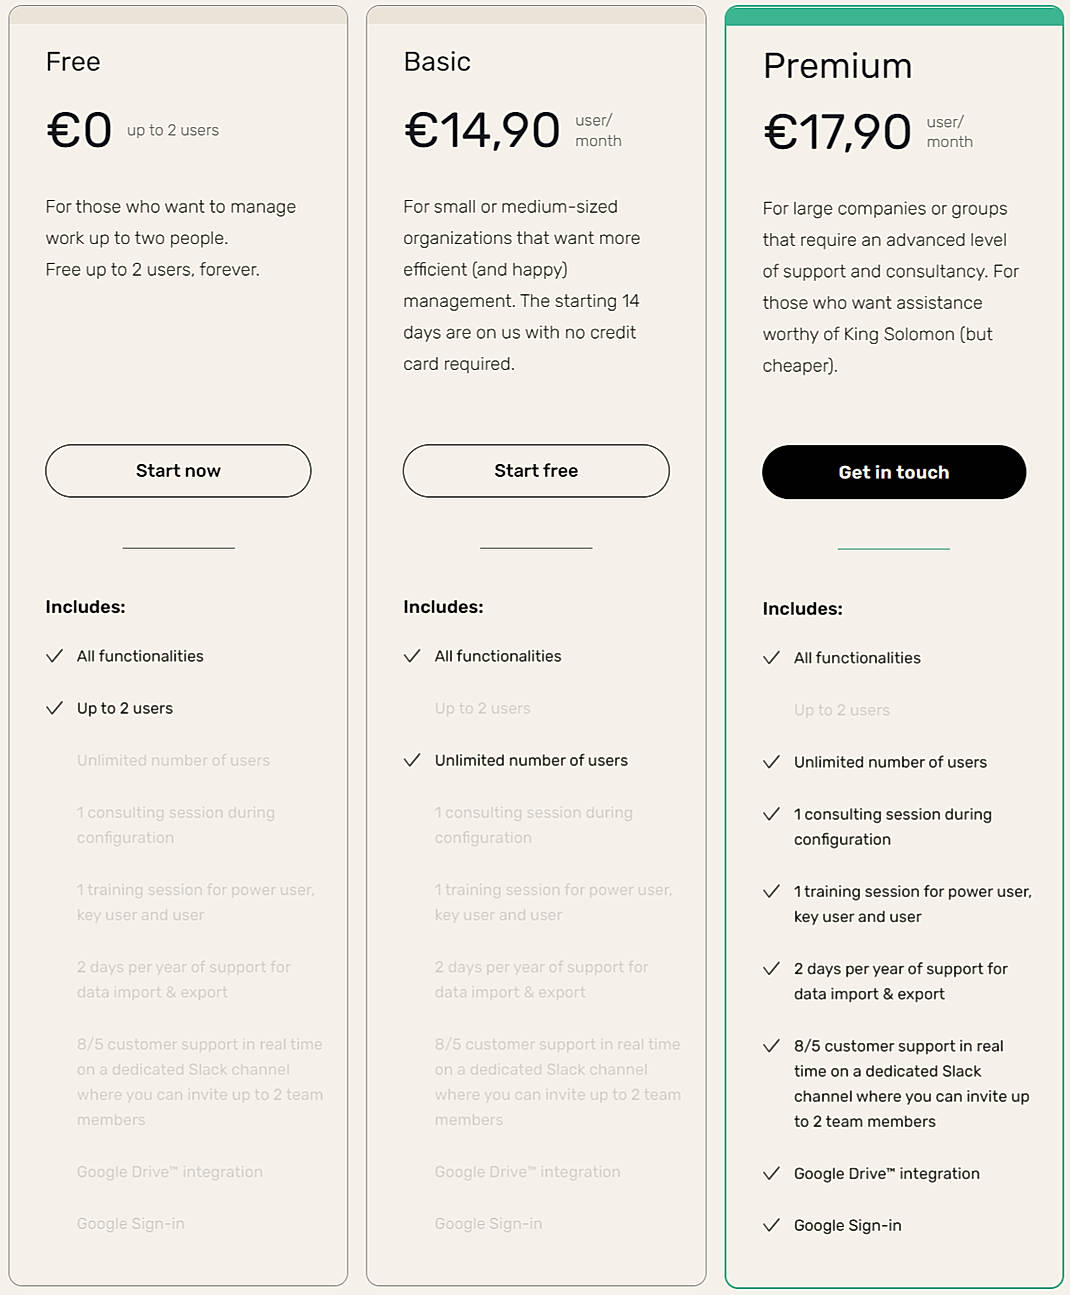Select the Premium plan title
Image resolution: width=1070 pixels, height=1295 pixels.
tap(838, 66)
